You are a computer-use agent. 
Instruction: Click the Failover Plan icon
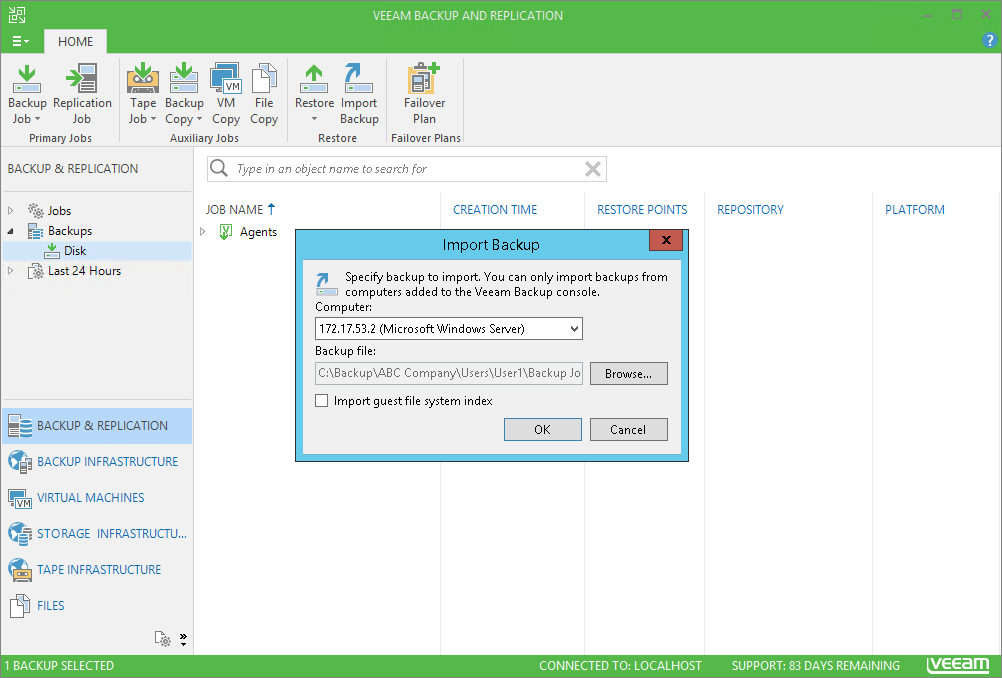pos(424,78)
